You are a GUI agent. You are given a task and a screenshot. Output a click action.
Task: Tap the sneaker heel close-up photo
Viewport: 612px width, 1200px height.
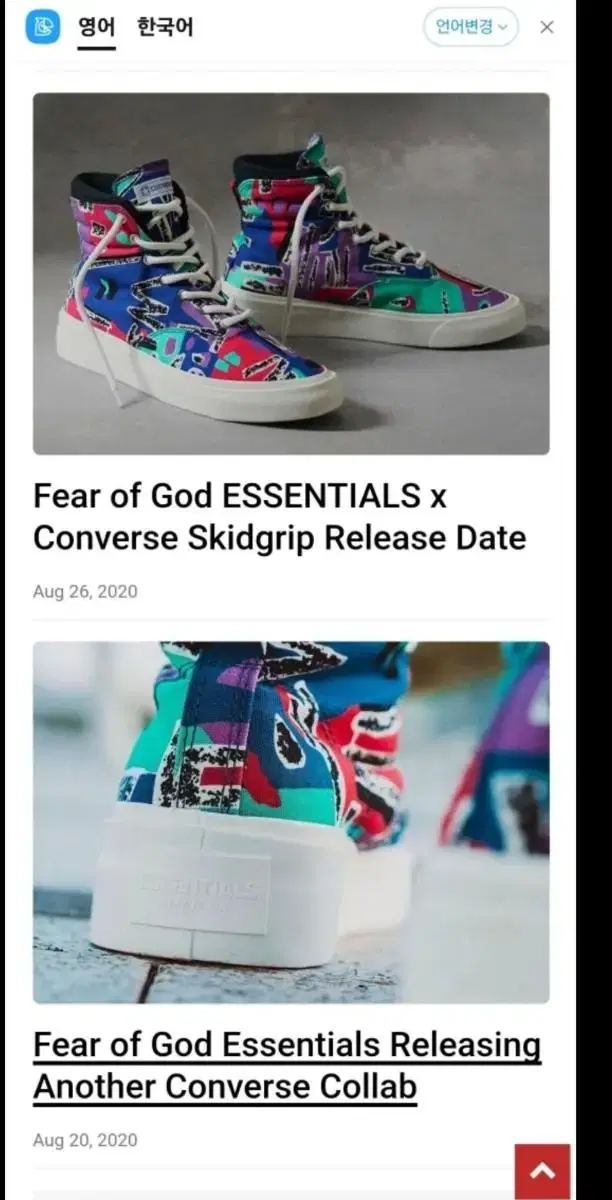[291, 822]
